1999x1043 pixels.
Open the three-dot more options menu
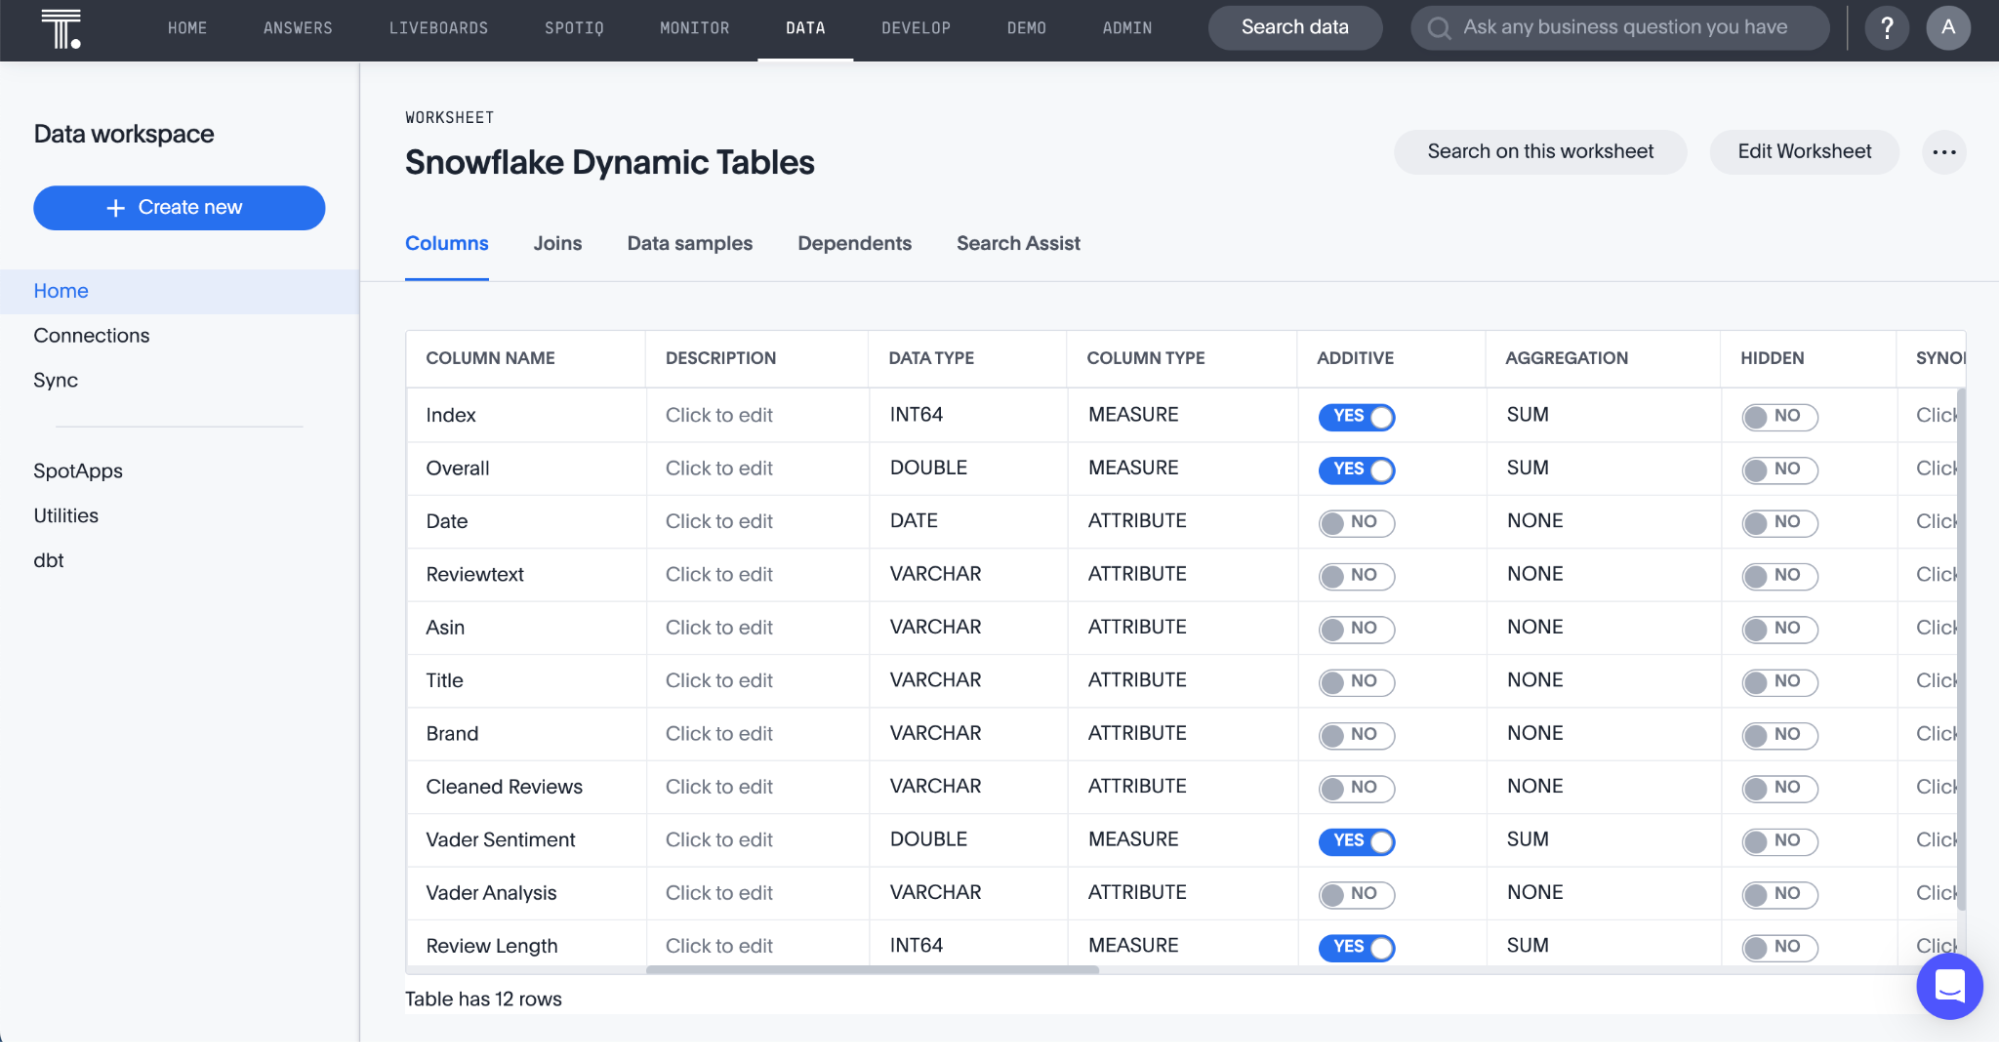tap(1944, 152)
